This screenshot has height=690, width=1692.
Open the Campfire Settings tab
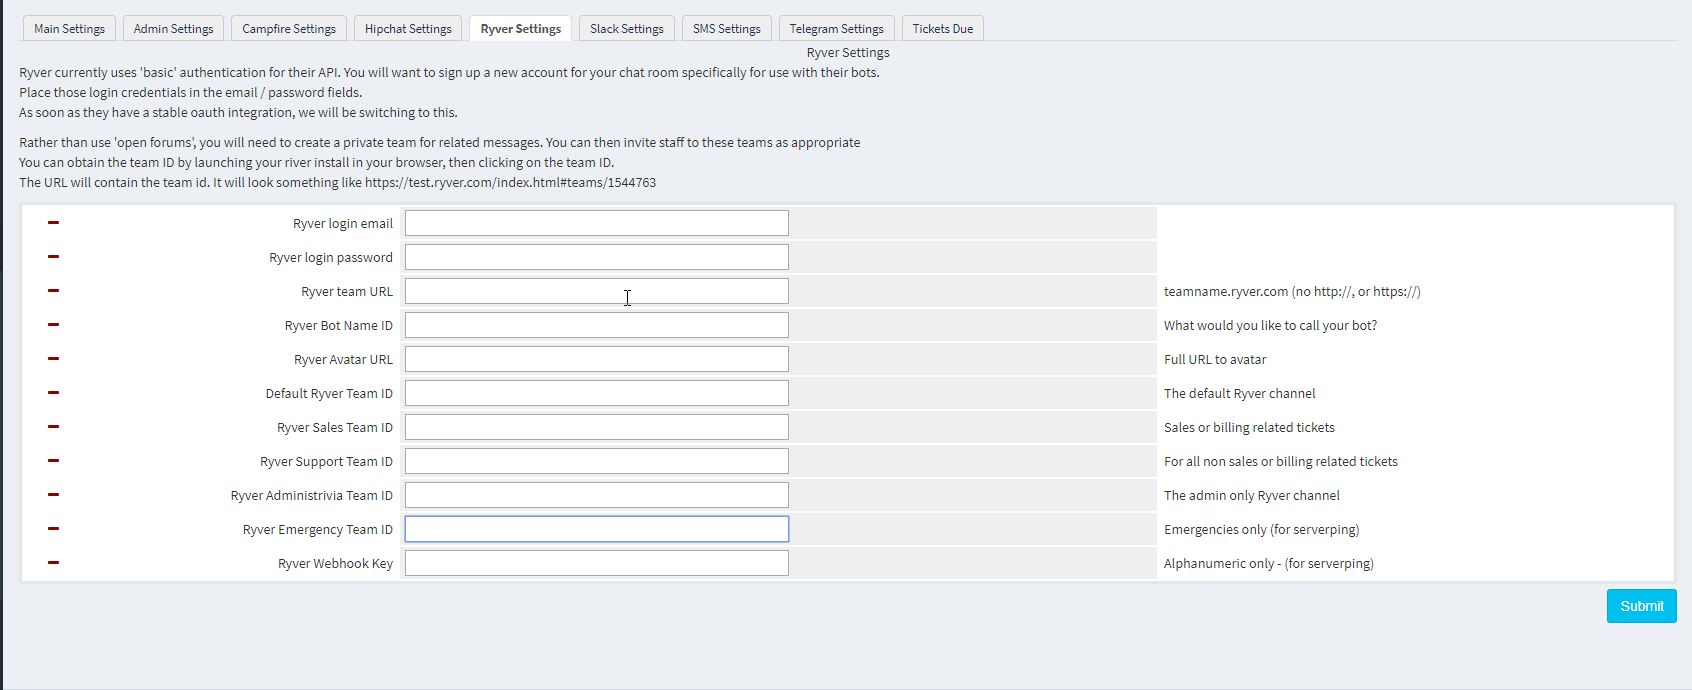289,28
